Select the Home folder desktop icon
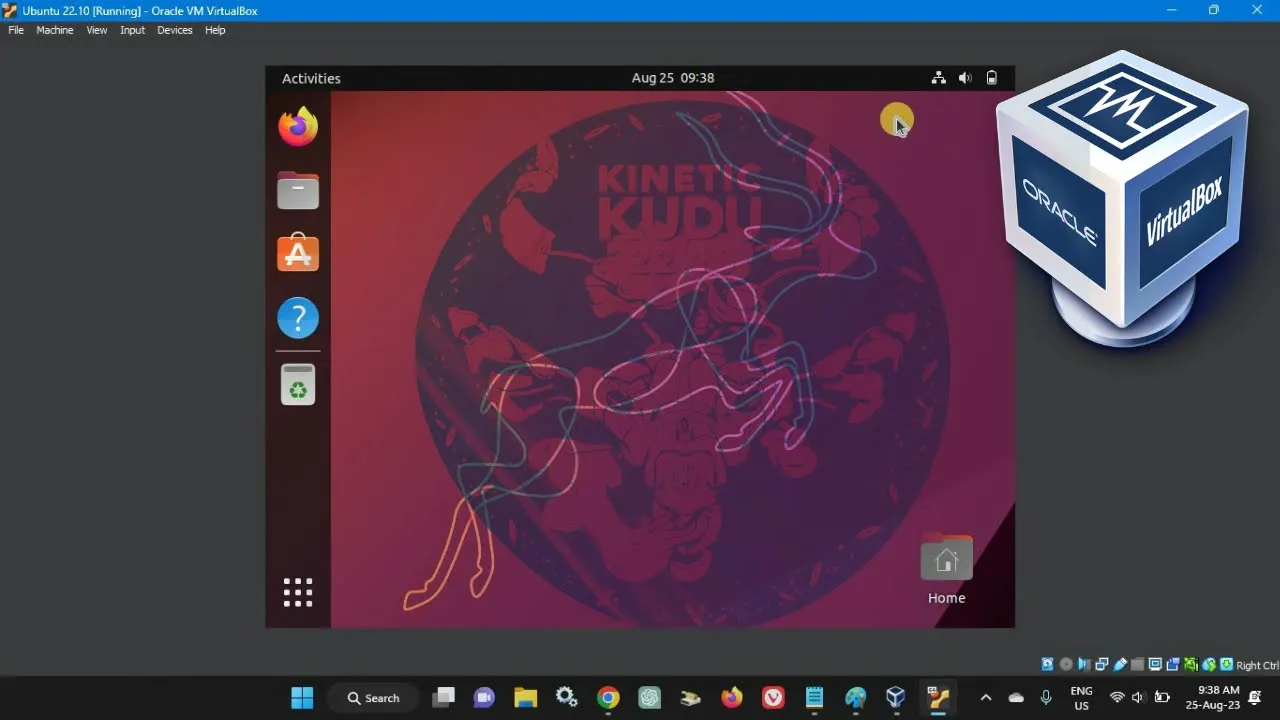The width and height of the screenshot is (1280, 720). [x=946, y=570]
